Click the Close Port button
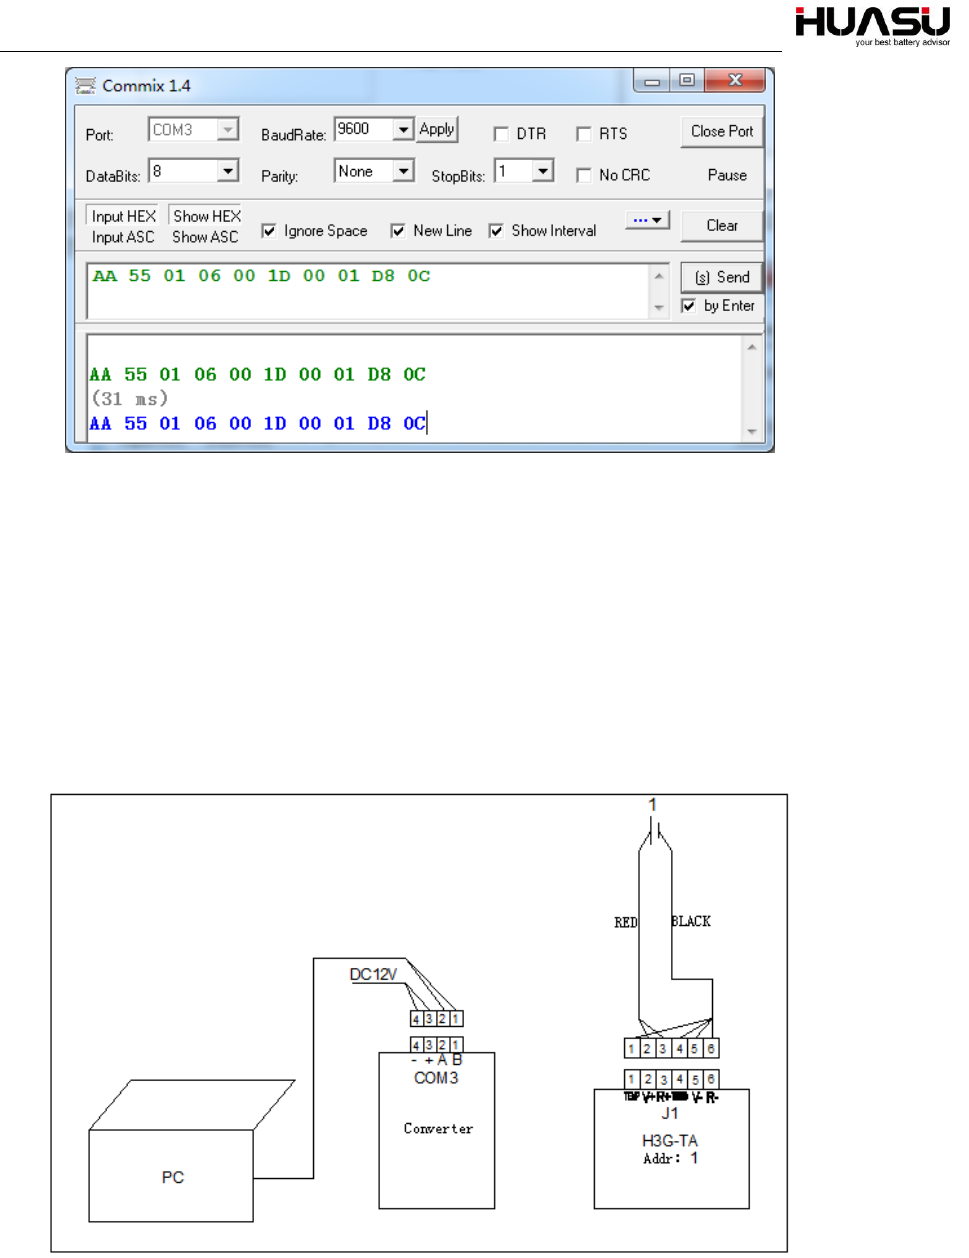 click(x=722, y=131)
